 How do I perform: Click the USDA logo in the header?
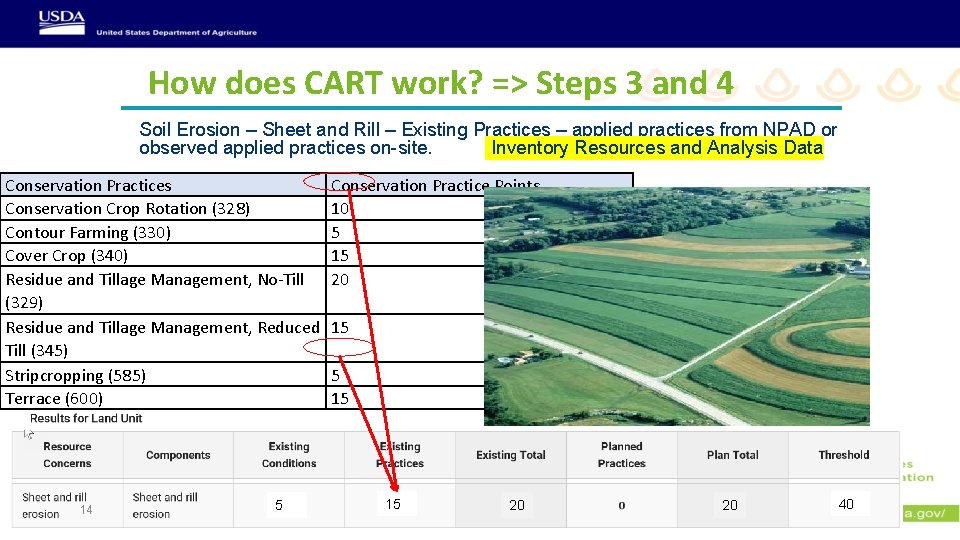coord(62,23)
